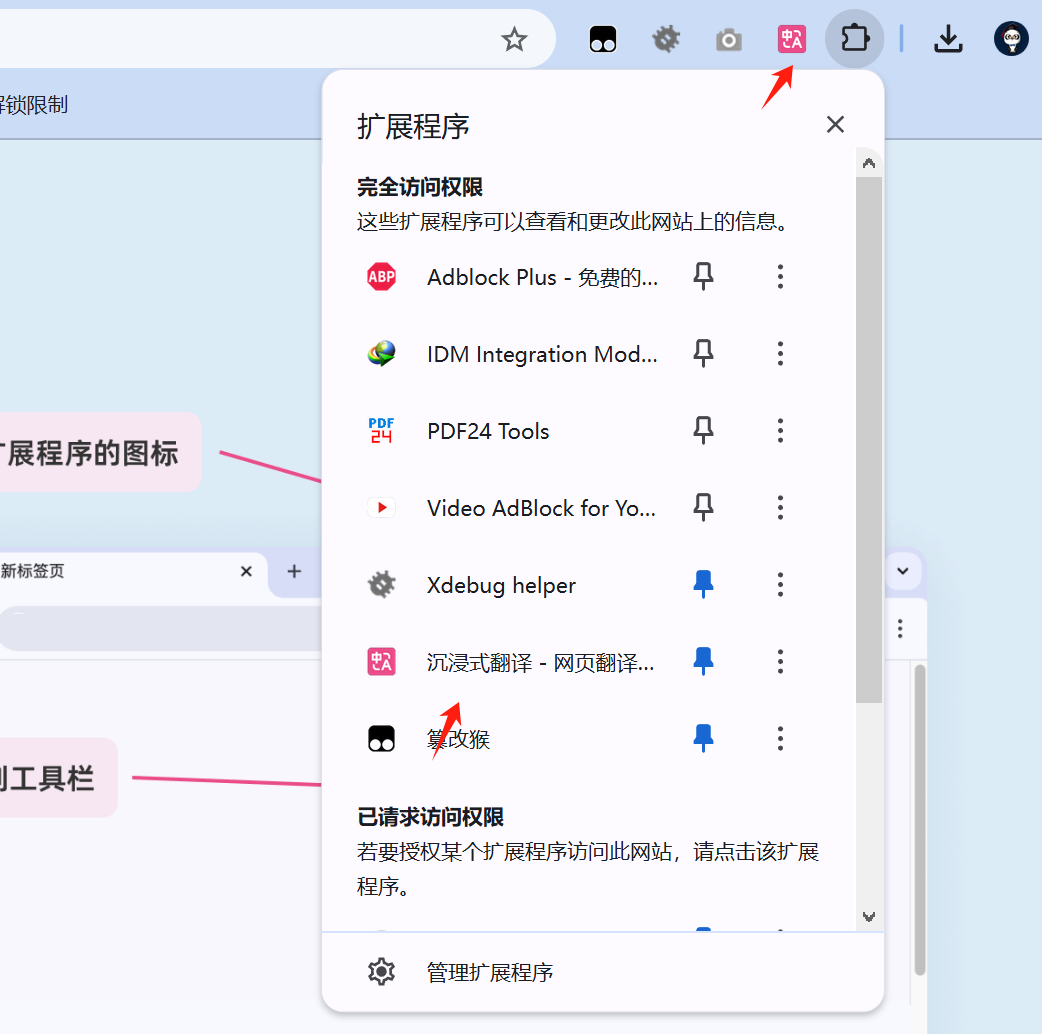Click 管理扩展程序 manage extensions
1042x1034 pixels.
pyautogui.click(x=603, y=972)
